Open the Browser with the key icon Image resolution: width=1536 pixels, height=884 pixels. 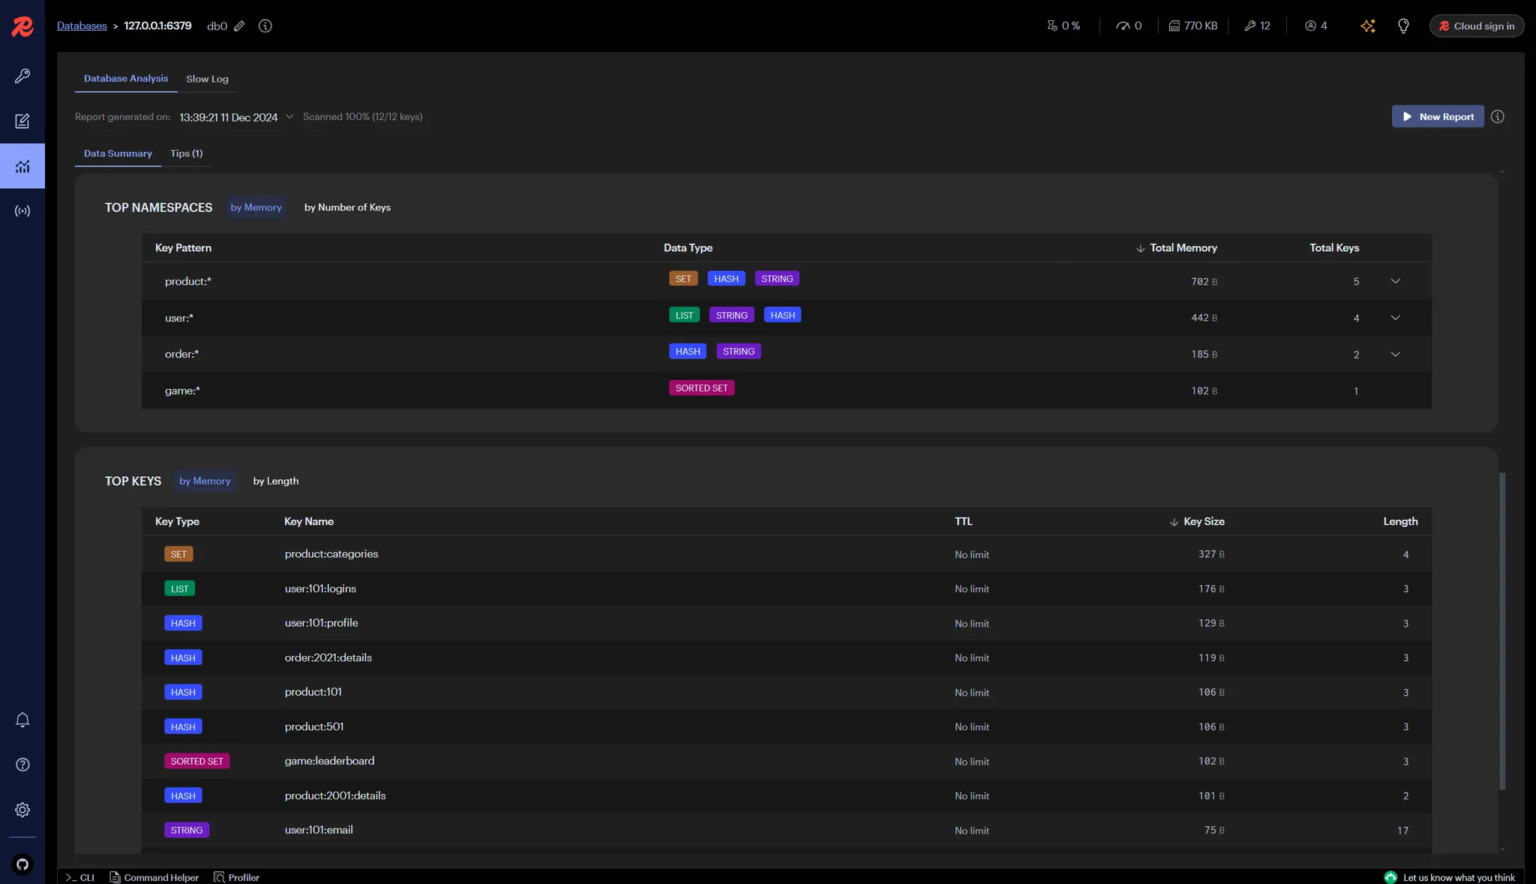tap(22, 75)
